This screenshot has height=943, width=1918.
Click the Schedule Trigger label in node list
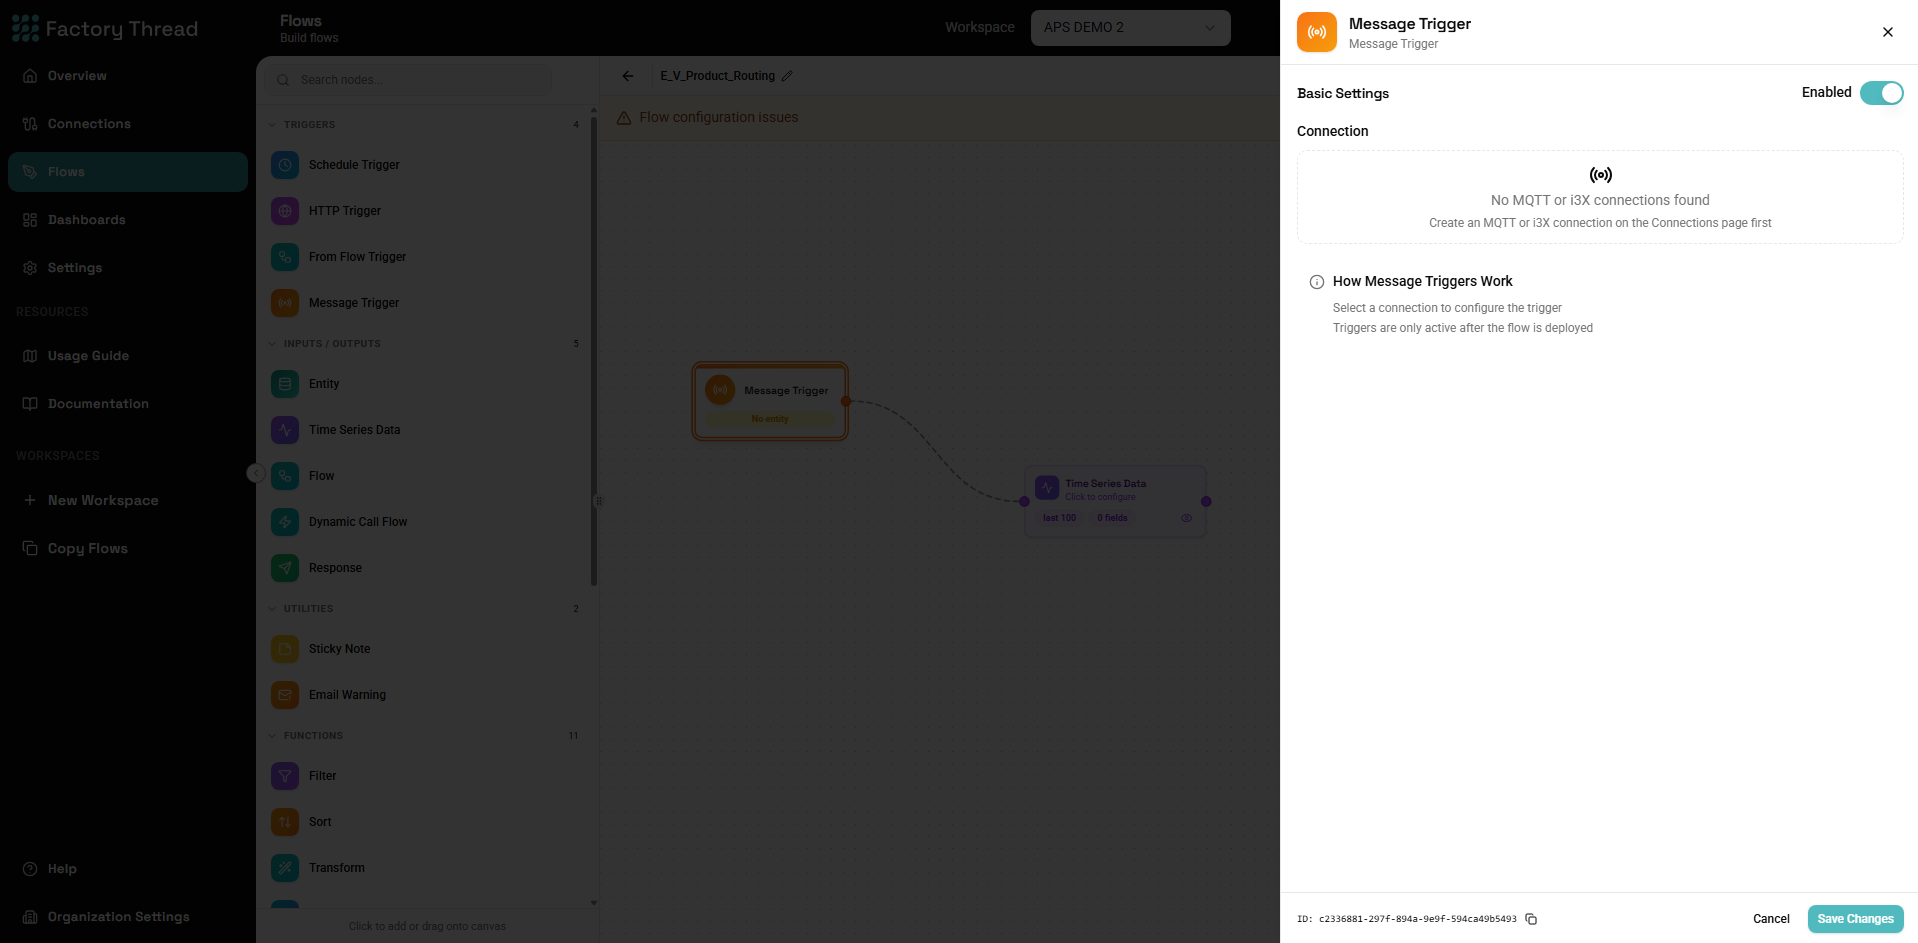coord(354,165)
